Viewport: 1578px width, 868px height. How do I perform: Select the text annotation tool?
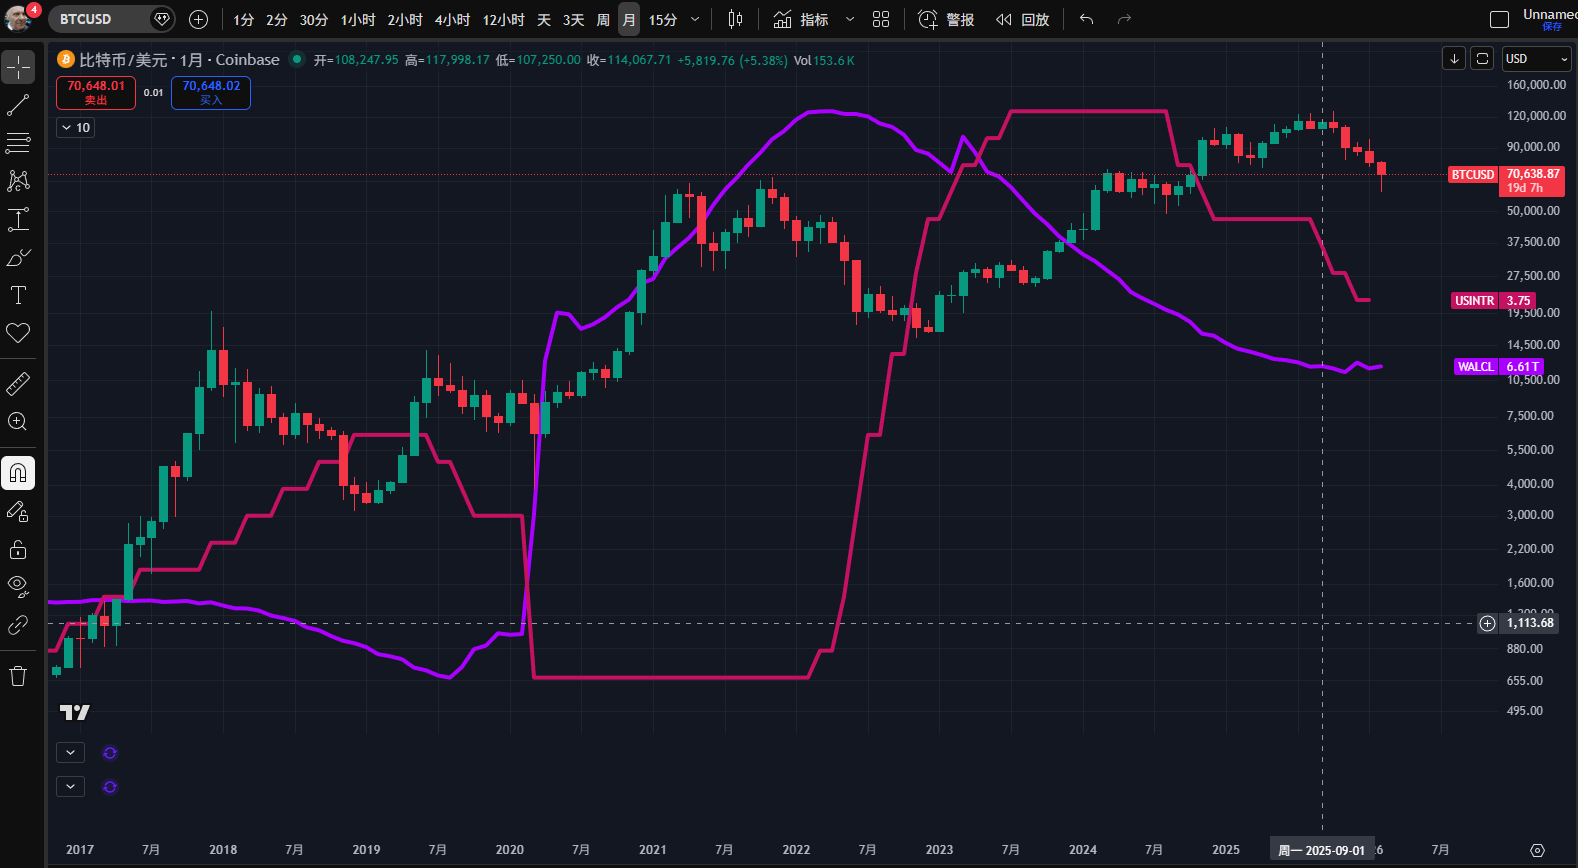(x=18, y=295)
